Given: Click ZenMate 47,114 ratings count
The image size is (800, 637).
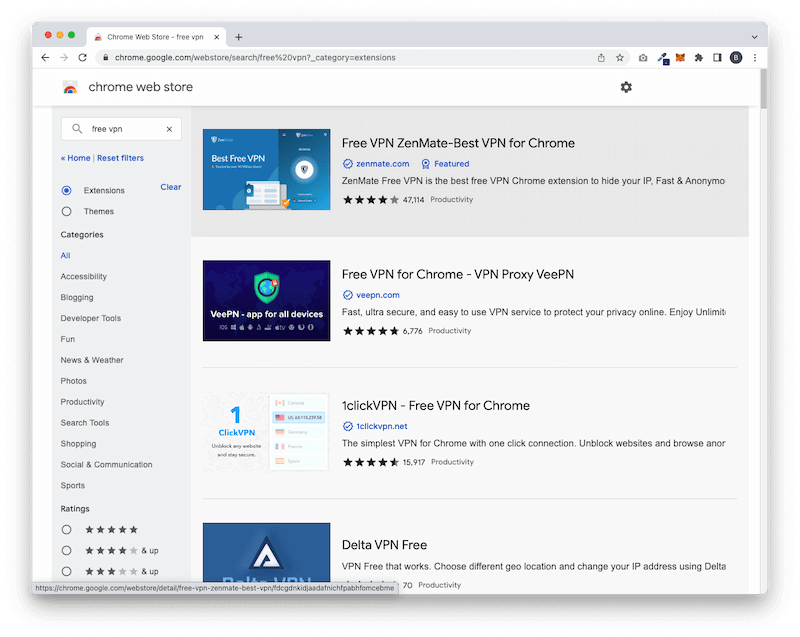Looking at the screenshot, I should tap(413, 199).
